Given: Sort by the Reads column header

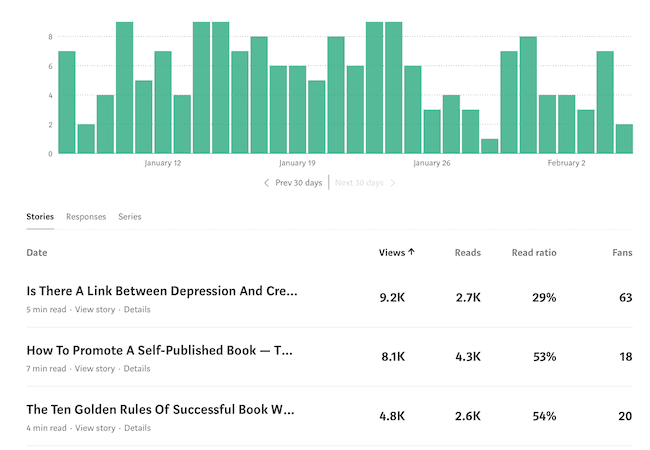Looking at the screenshot, I should pos(469,253).
